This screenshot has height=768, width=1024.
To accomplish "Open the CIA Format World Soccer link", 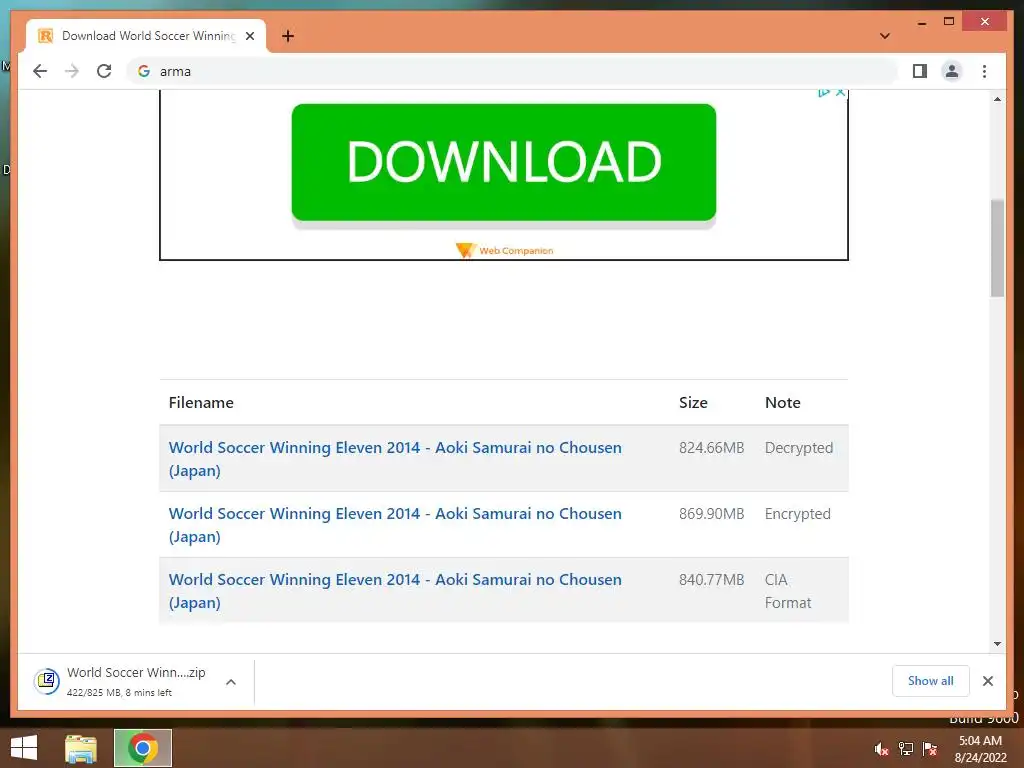I will (394, 590).
